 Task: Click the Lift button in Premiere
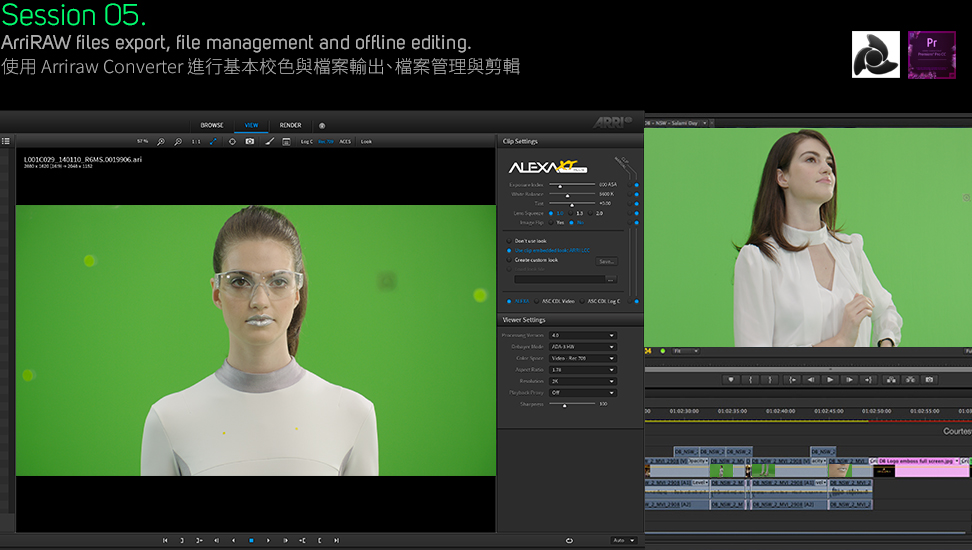[x=891, y=379]
